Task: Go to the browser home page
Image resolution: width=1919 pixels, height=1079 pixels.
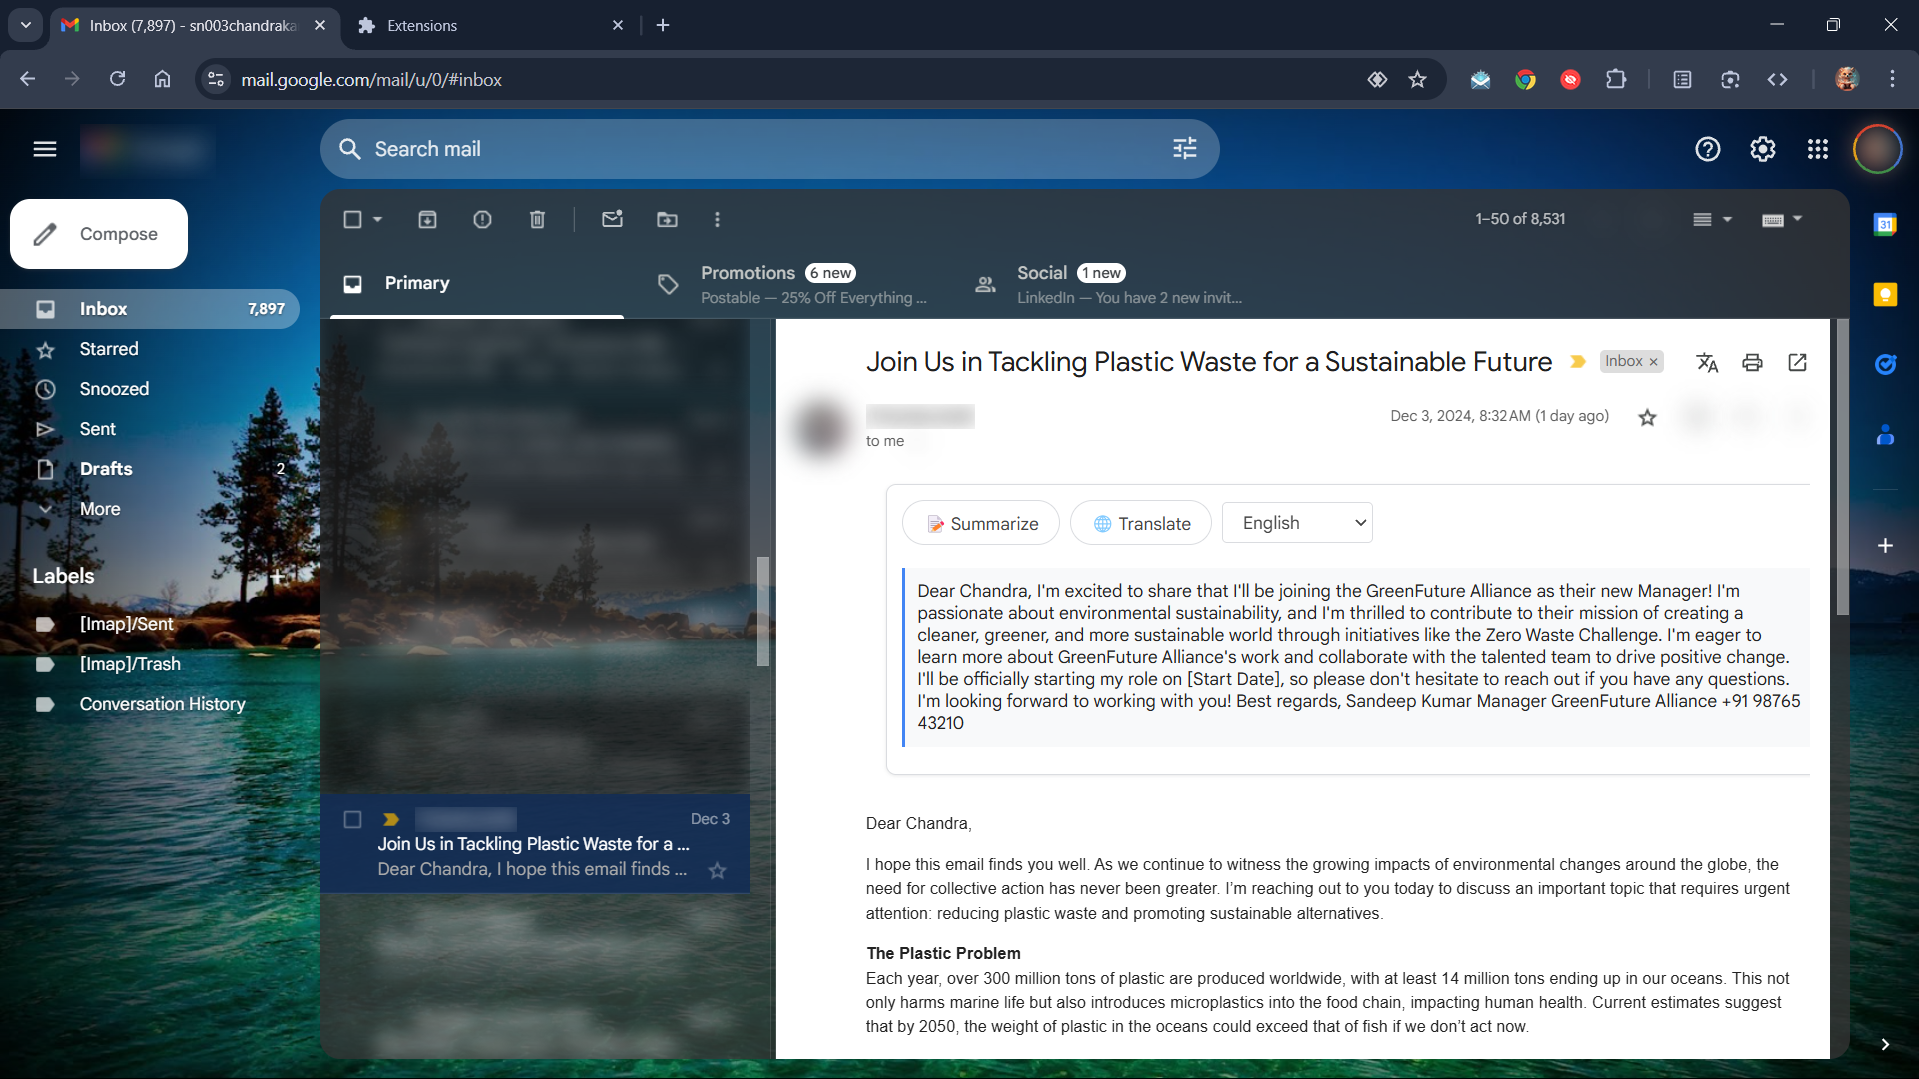Action: pyautogui.click(x=162, y=79)
